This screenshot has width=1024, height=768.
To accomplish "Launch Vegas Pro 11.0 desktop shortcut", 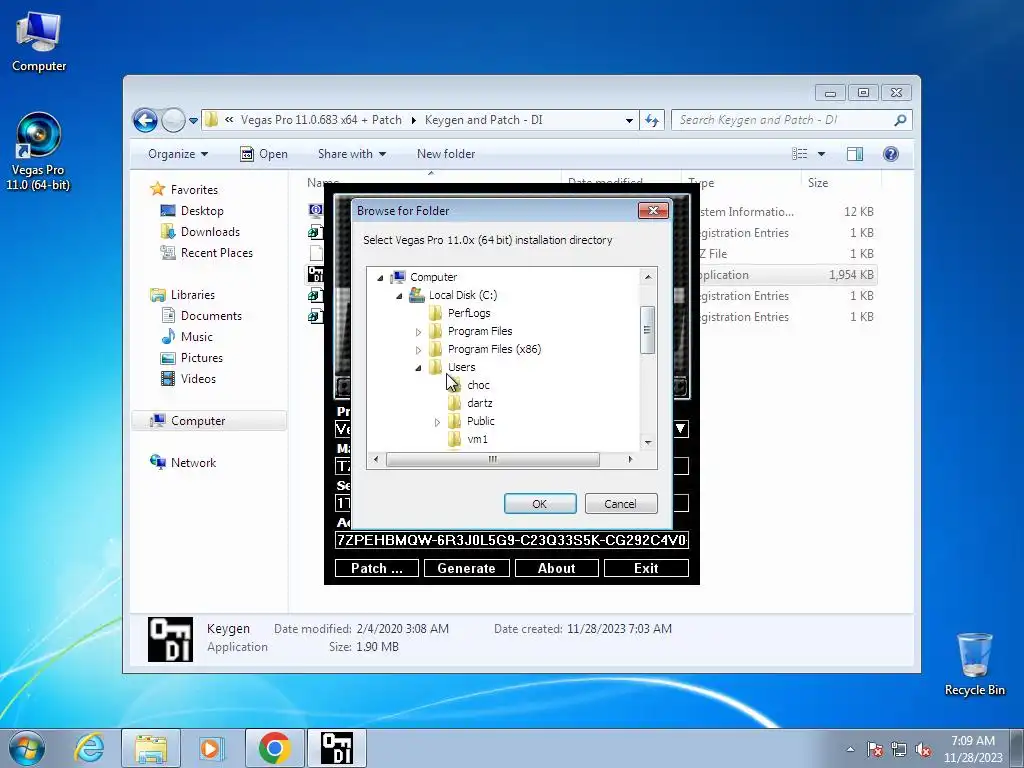I will click(38, 152).
